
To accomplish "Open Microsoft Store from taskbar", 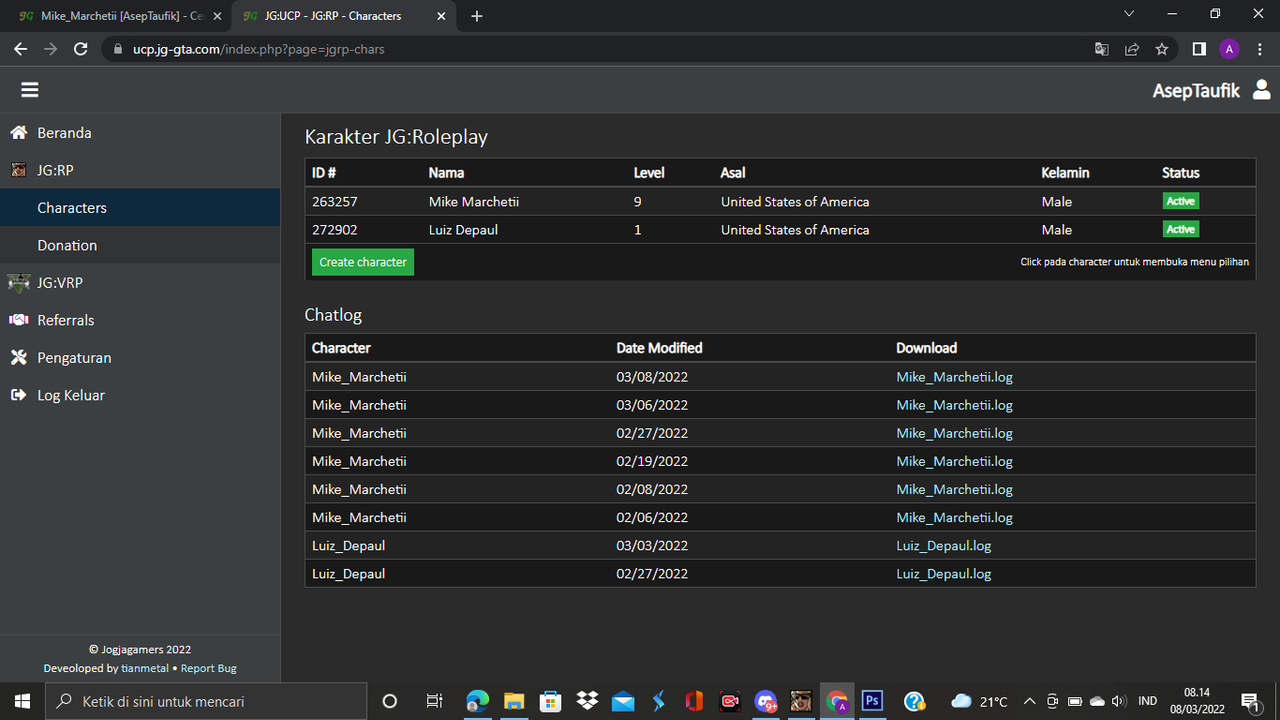I will click(550, 701).
